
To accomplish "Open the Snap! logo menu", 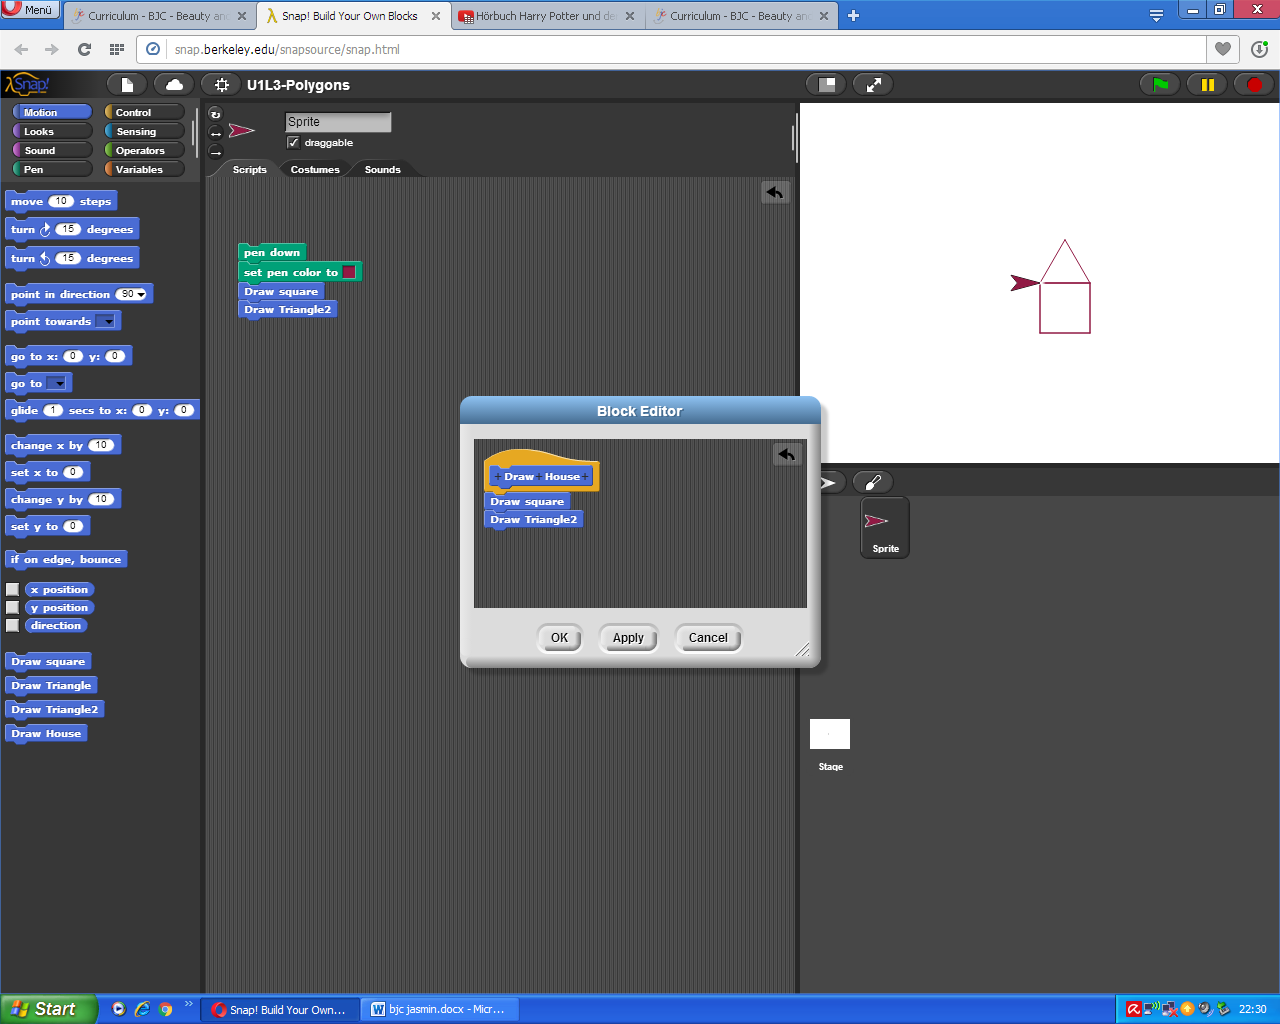I will tap(27, 85).
